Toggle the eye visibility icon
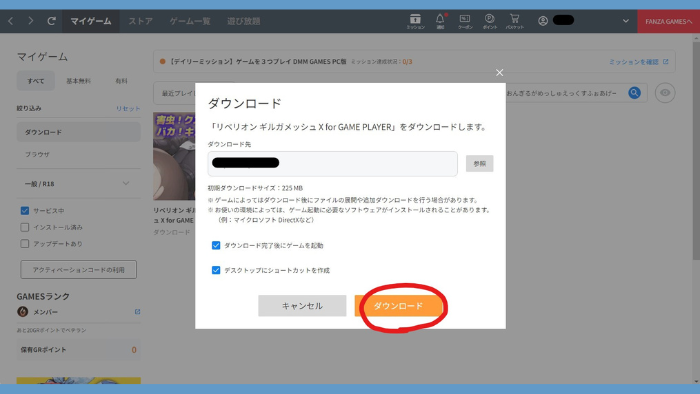The width and height of the screenshot is (700, 394). click(x=665, y=93)
